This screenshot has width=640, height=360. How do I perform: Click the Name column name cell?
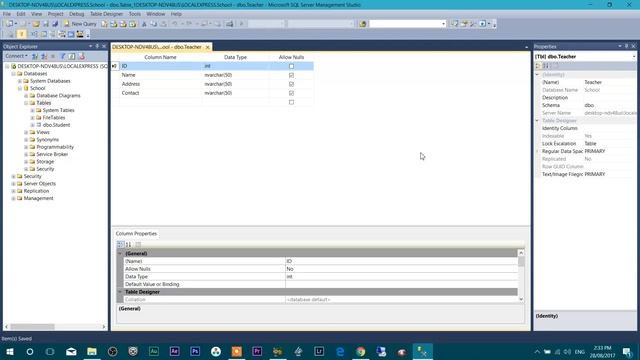point(160,75)
